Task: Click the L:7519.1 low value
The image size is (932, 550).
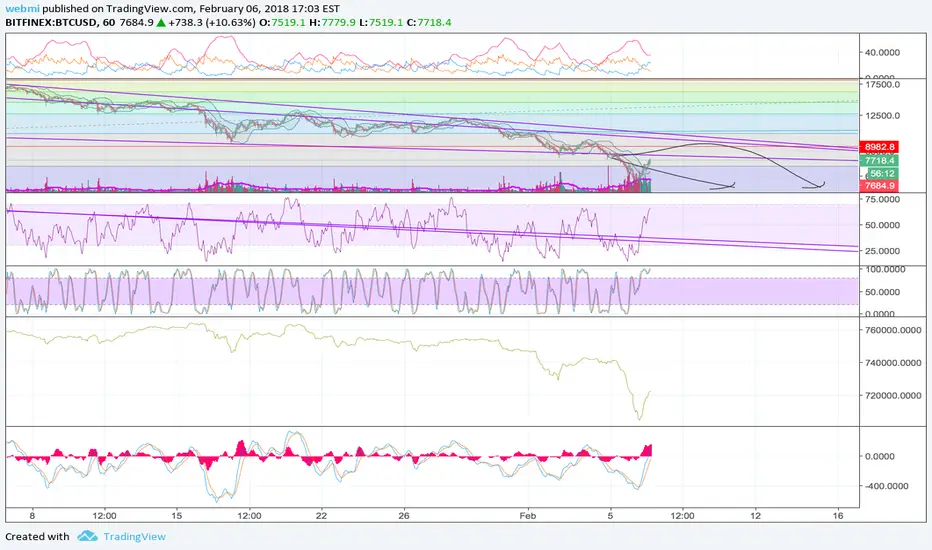Action: pos(381,23)
